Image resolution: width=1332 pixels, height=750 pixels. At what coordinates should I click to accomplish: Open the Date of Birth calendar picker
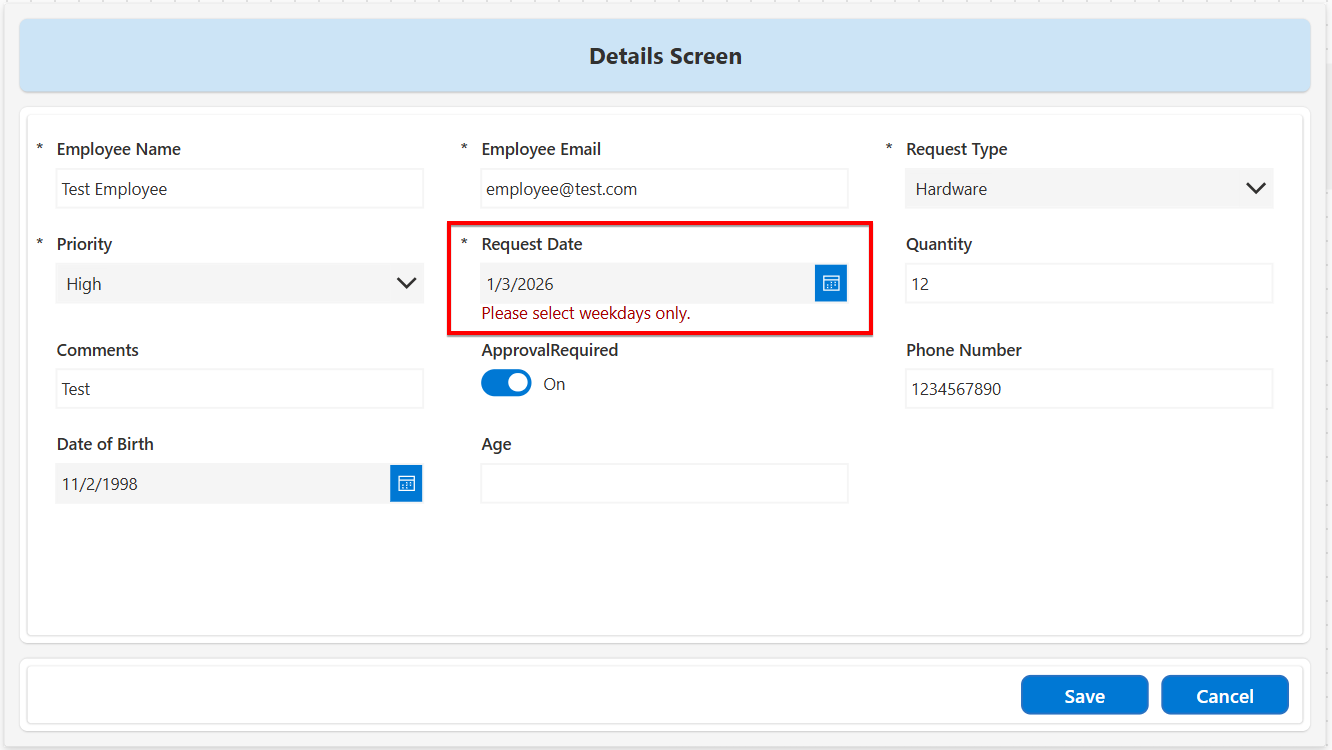(x=406, y=484)
